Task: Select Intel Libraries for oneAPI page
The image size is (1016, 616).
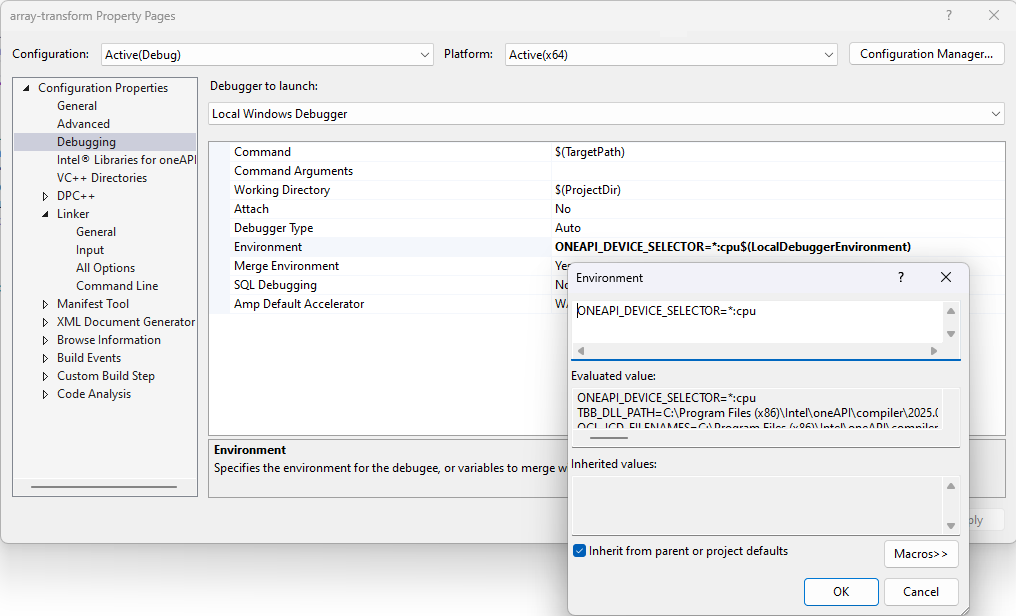Action: [125, 160]
